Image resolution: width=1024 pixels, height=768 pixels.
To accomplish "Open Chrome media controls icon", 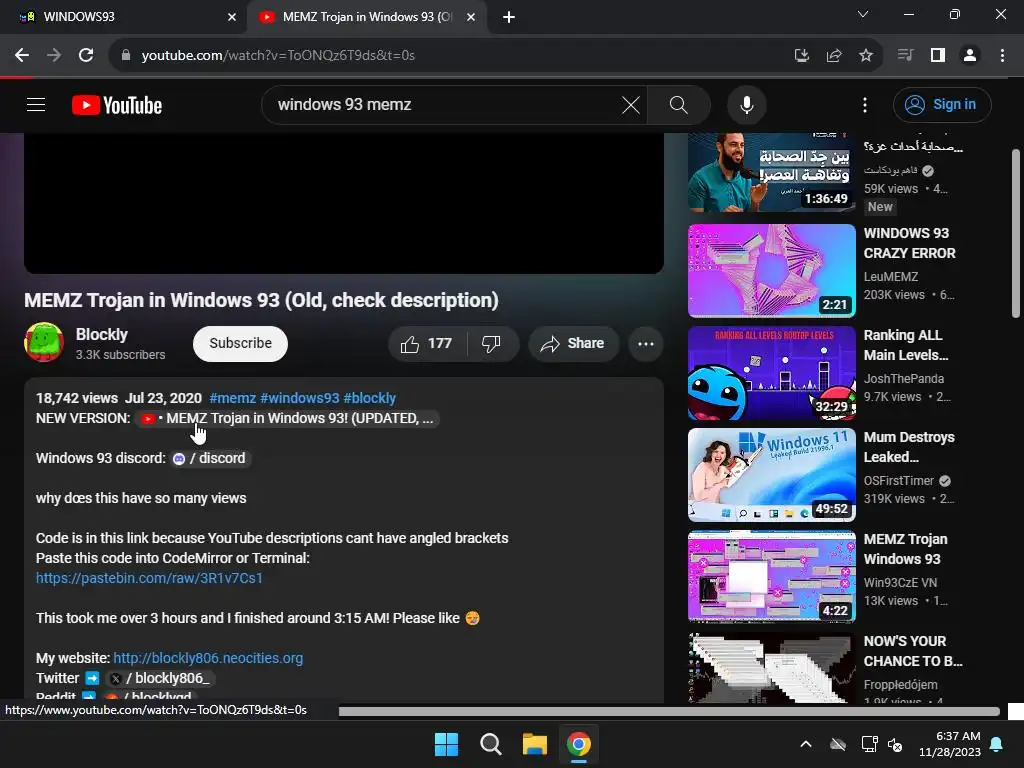I will pos(905,56).
